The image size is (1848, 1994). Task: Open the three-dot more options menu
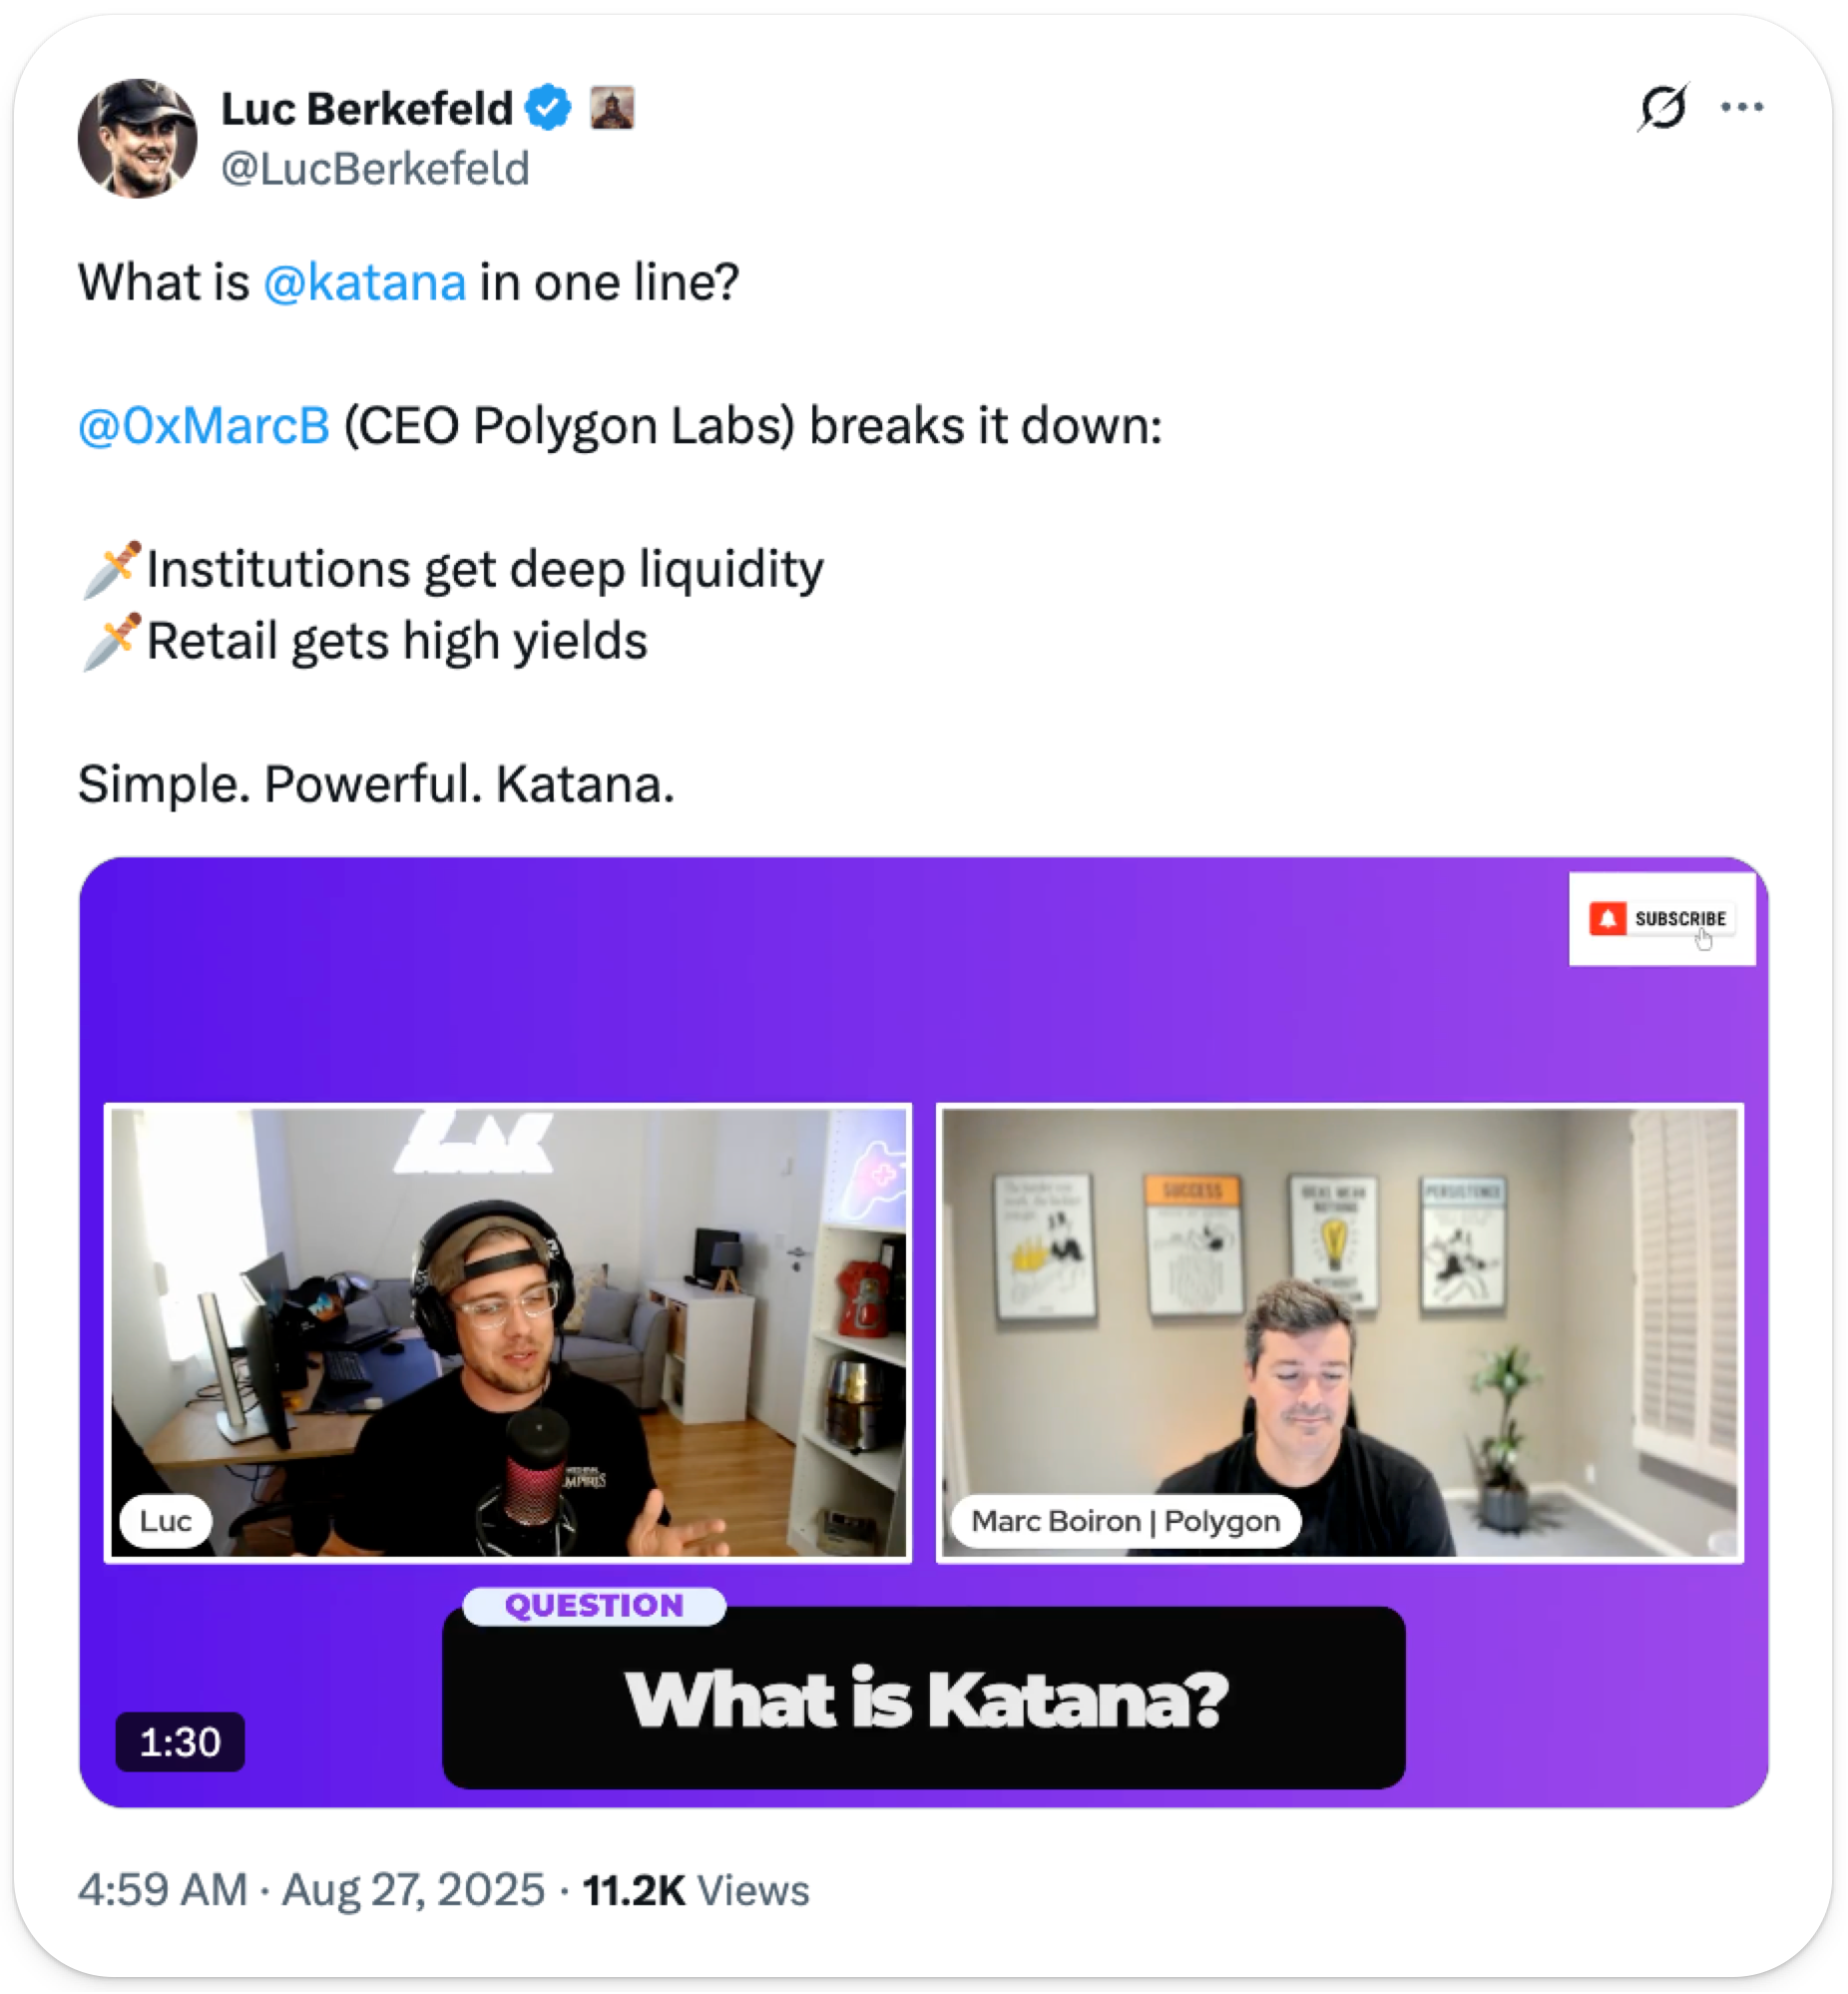1742,107
